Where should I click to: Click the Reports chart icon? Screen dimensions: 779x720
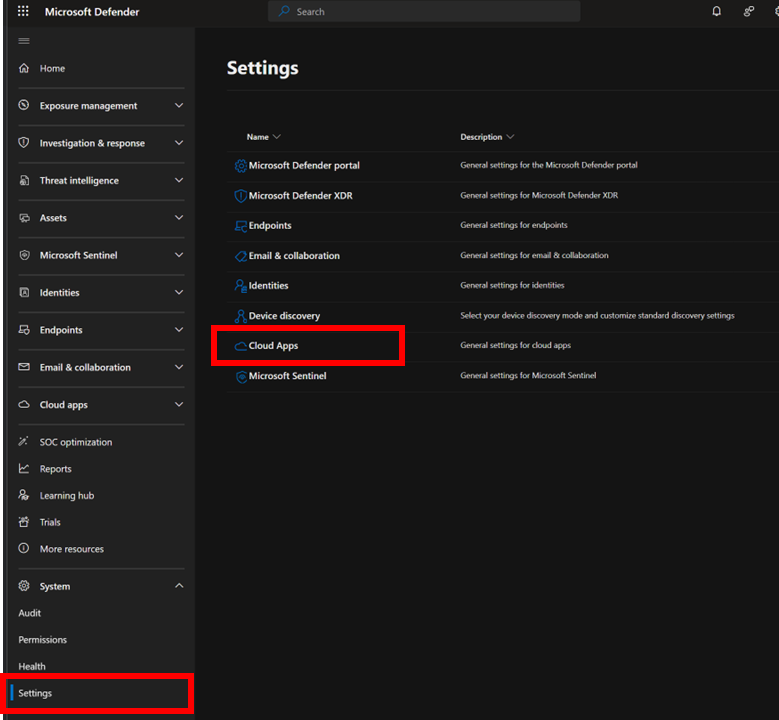point(24,469)
